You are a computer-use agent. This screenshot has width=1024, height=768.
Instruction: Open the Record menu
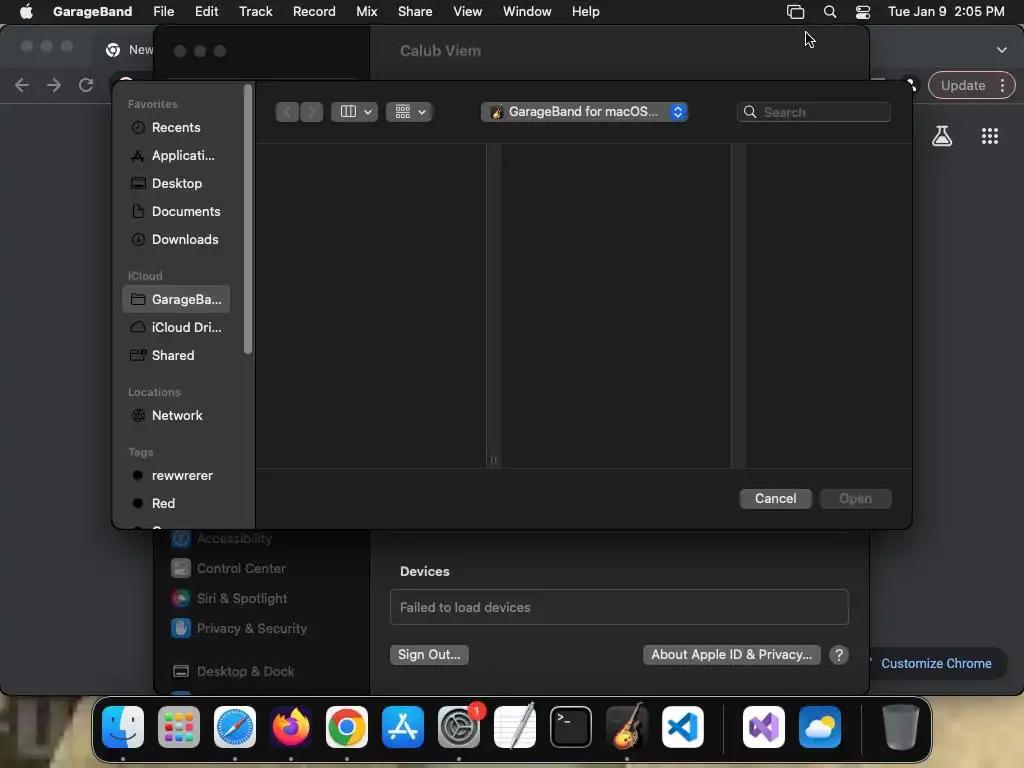(x=314, y=11)
